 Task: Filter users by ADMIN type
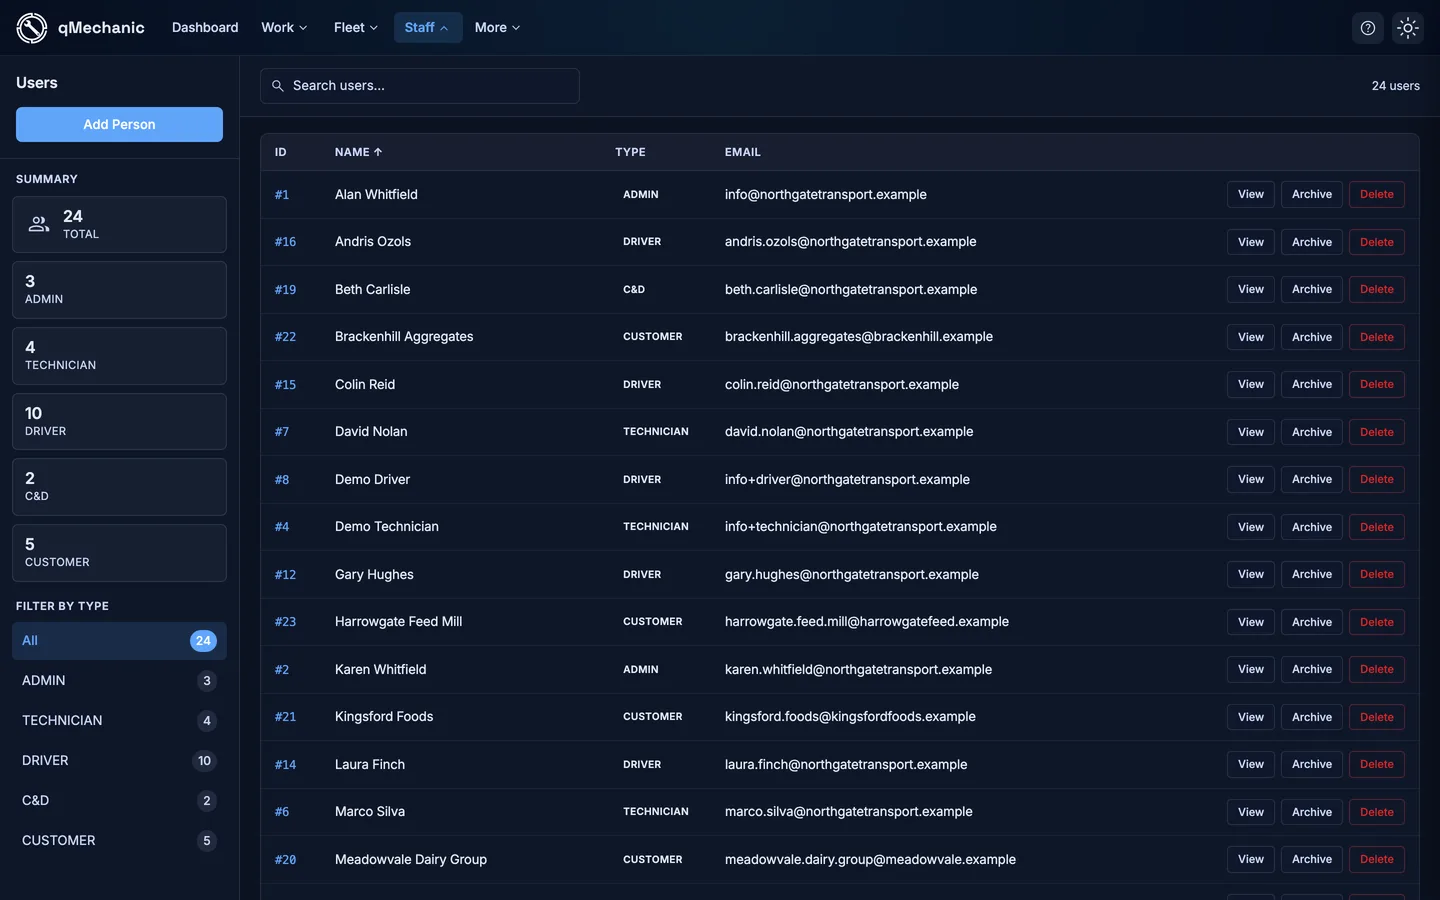coord(119,681)
